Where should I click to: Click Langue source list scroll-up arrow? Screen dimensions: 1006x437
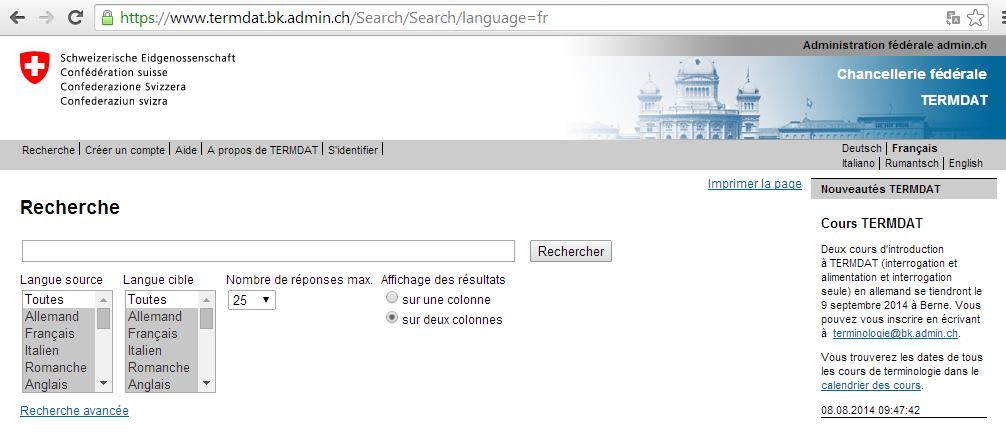point(103,300)
